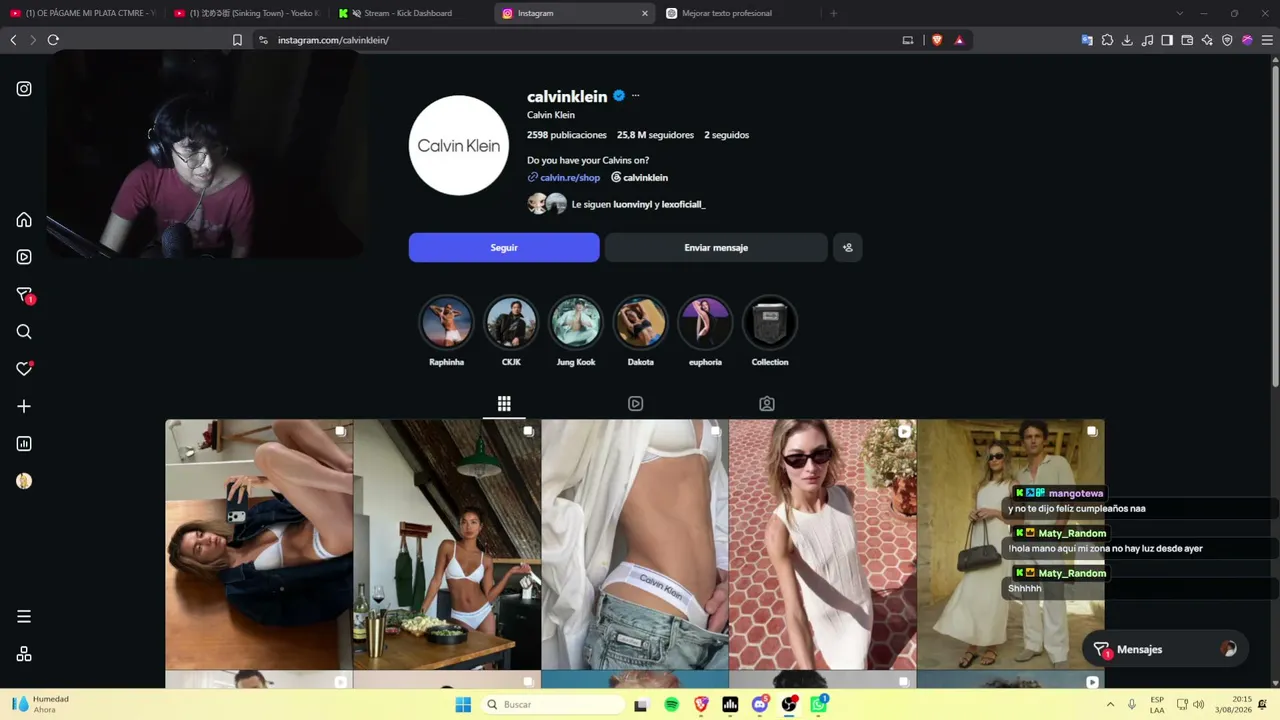Screen dimensions: 1280x720
Task: Open the Mensajes floating button
Action: pos(1164,649)
